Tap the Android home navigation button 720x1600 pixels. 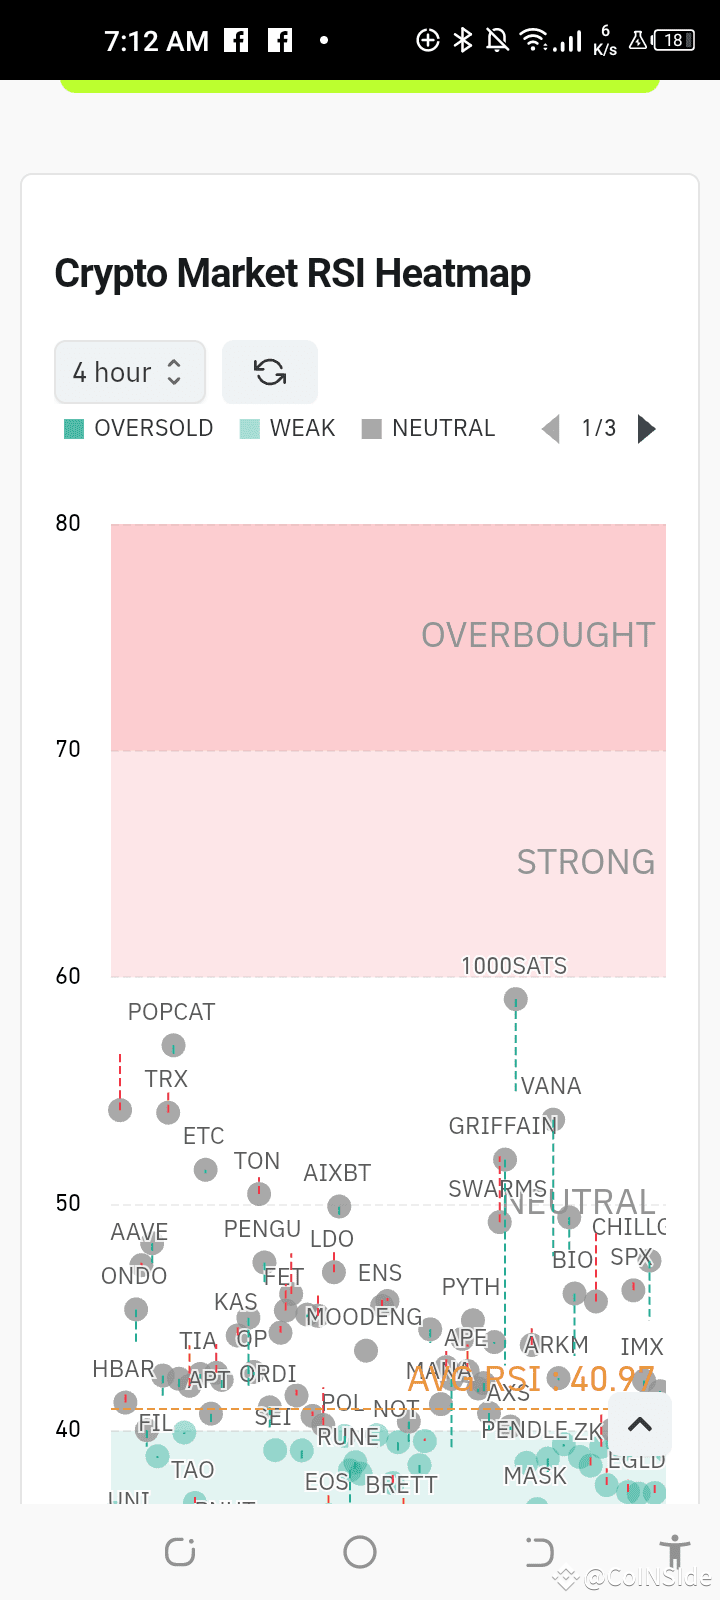[x=359, y=1551]
